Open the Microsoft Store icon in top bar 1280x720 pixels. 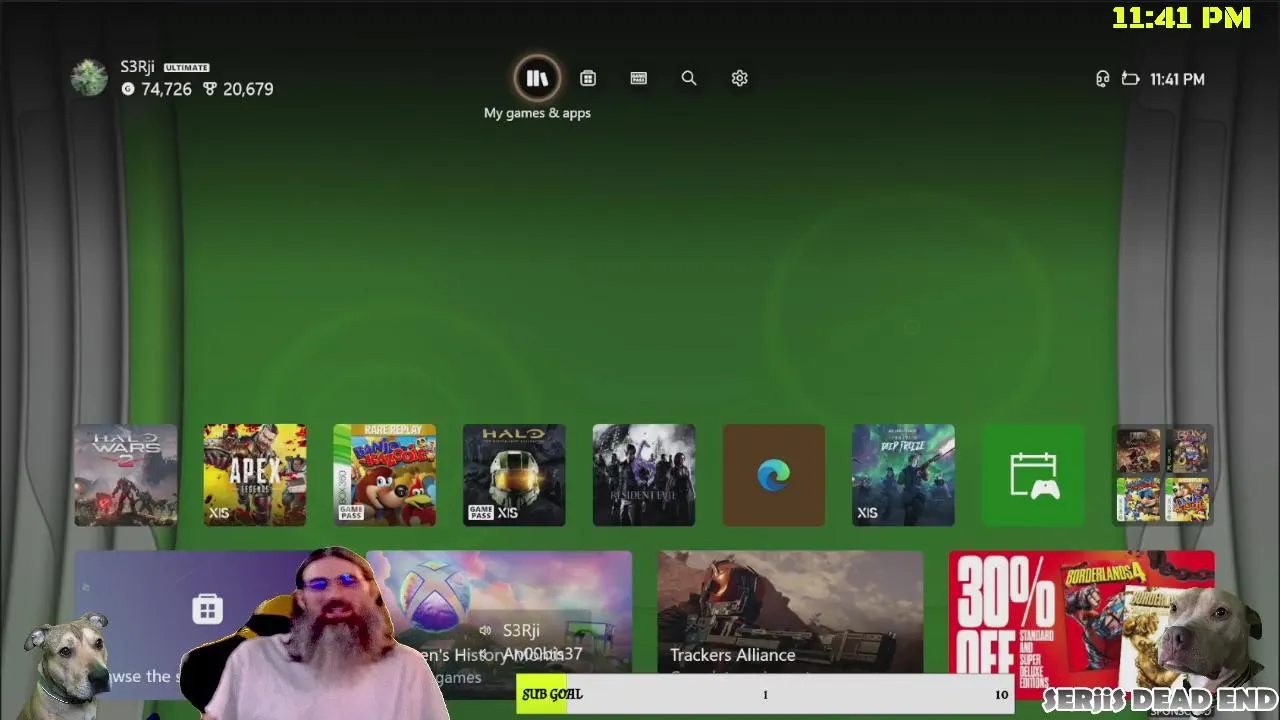[x=588, y=78]
